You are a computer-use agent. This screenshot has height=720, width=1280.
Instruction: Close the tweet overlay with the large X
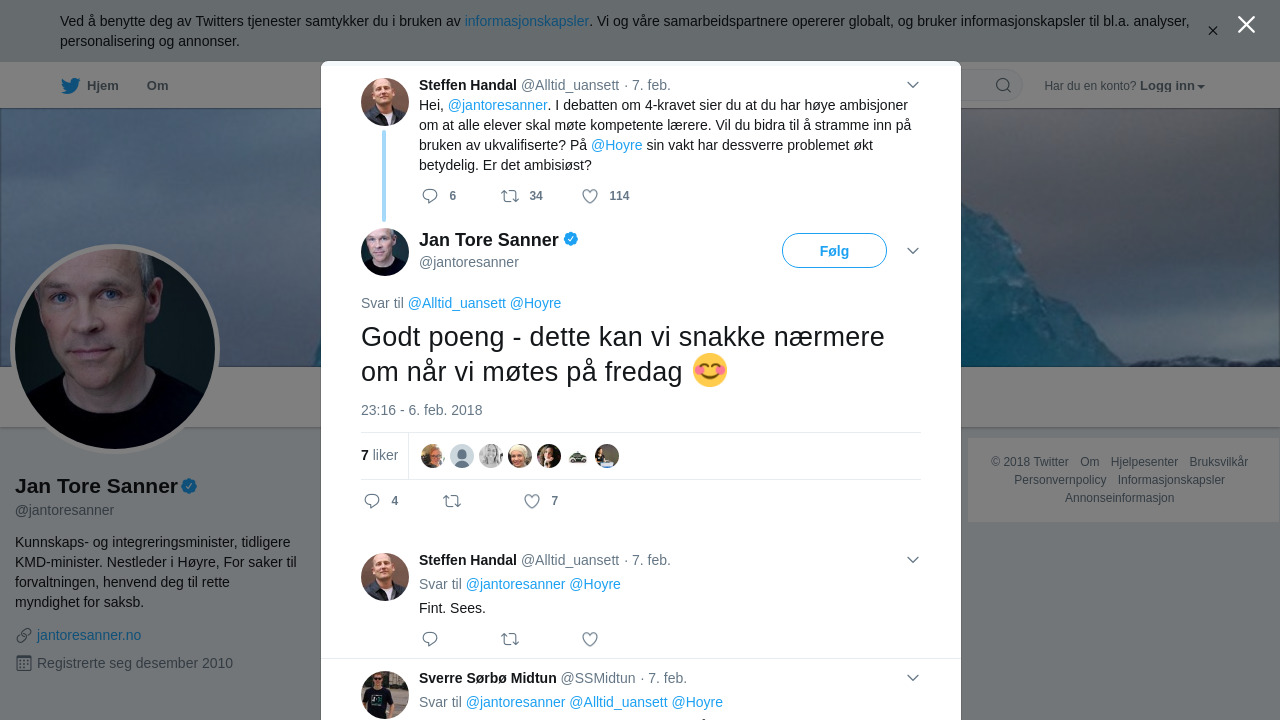1246,25
